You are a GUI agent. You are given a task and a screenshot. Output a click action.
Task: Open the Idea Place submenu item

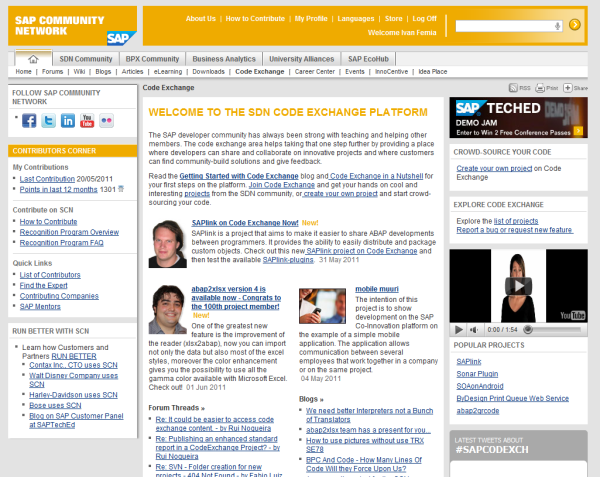(433, 72)
